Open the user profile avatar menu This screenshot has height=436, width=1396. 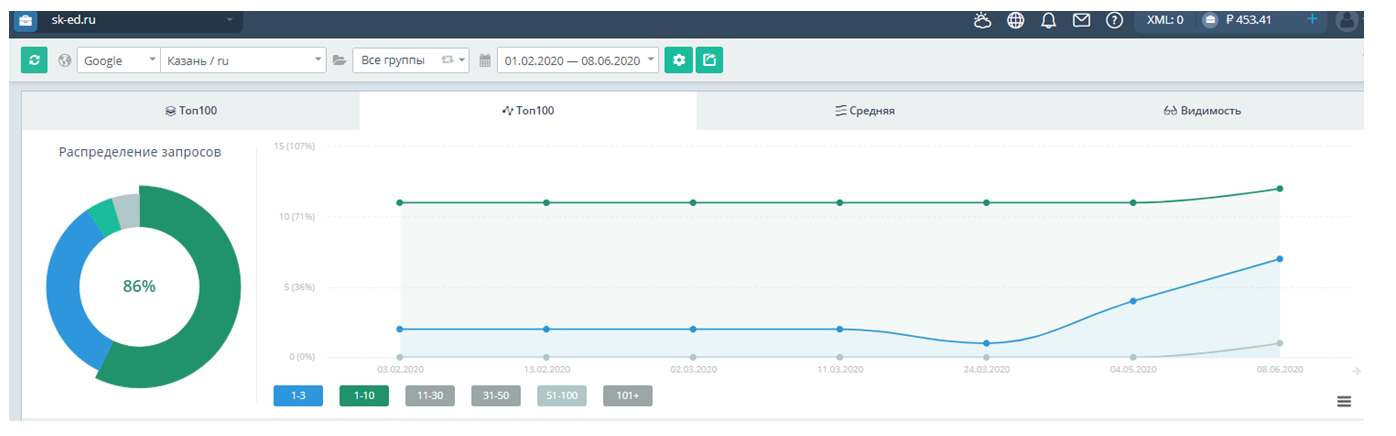[x=1347, y=20]
